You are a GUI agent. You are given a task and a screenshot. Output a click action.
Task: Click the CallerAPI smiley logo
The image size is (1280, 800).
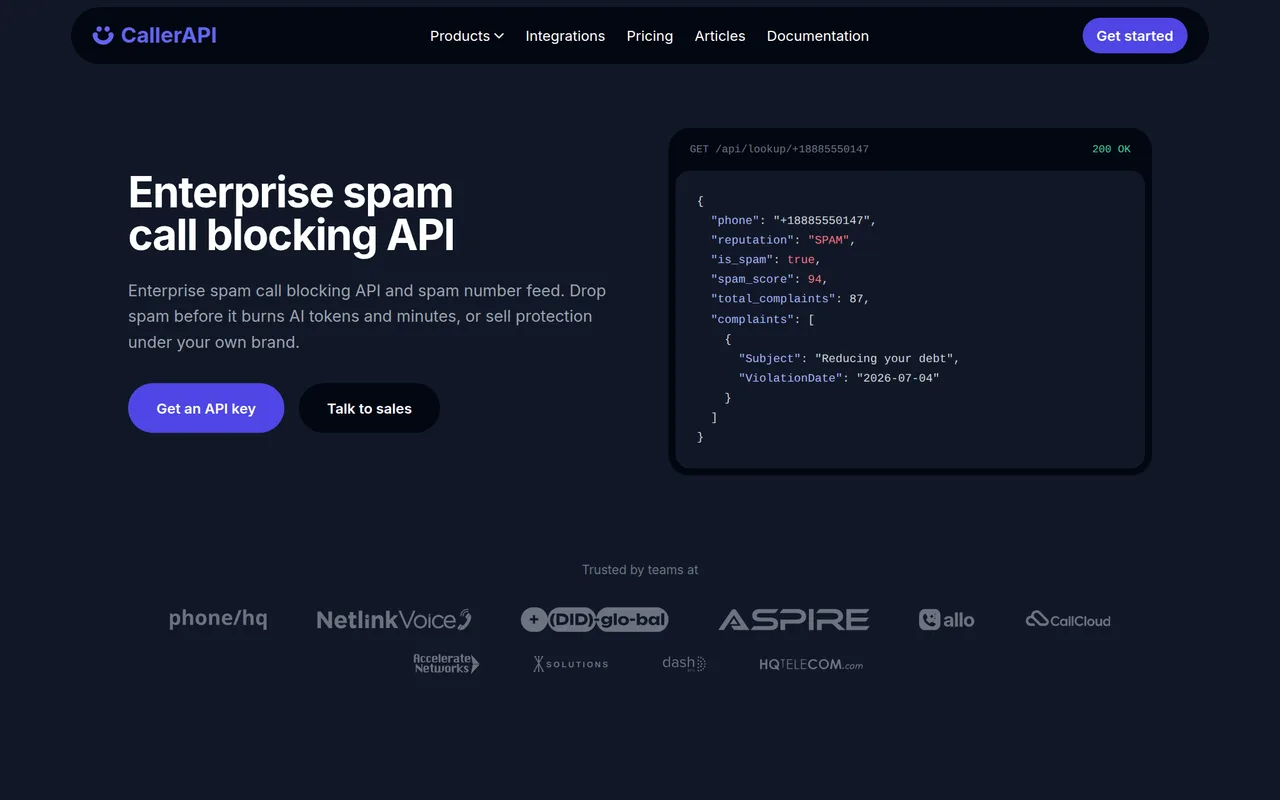154,36
